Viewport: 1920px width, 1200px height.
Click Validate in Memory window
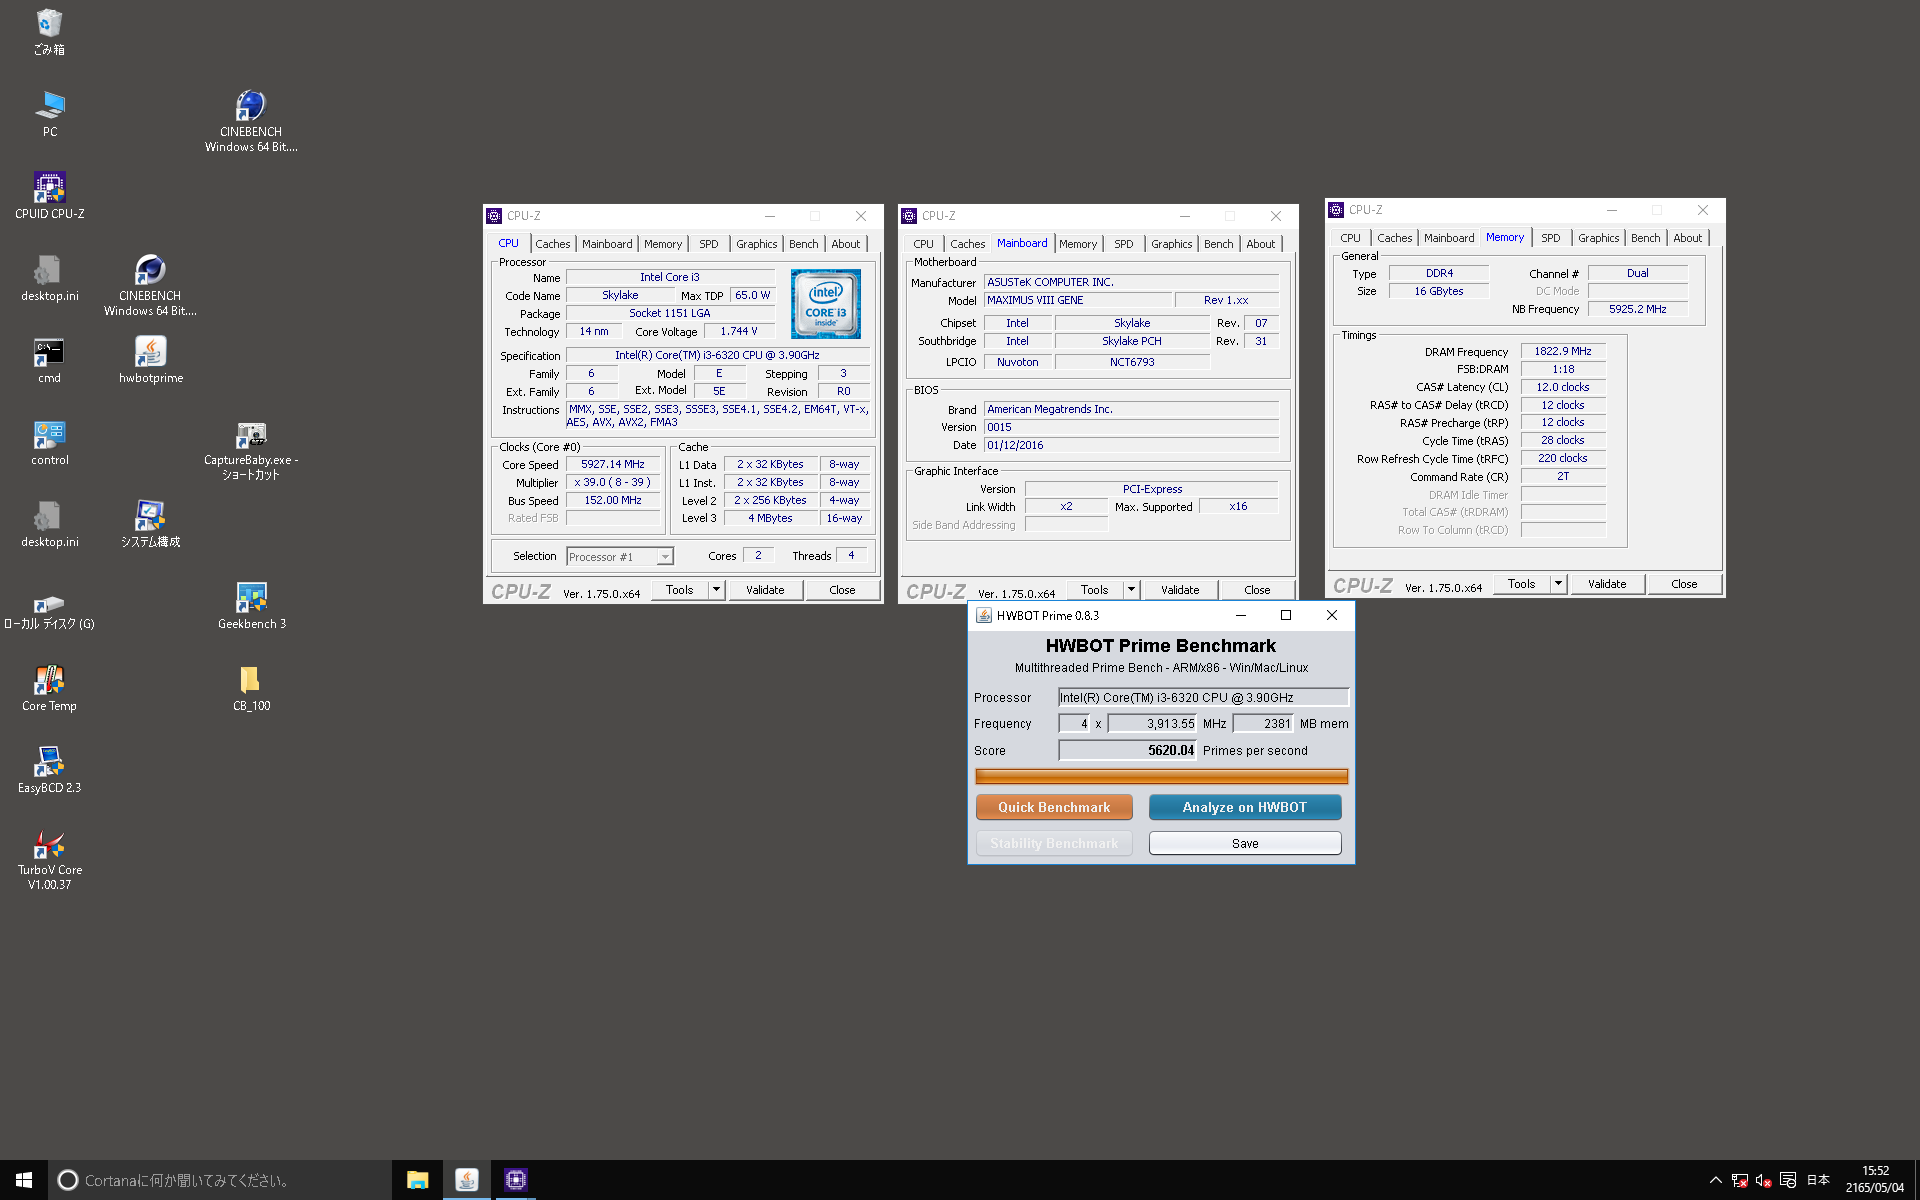1607,584
